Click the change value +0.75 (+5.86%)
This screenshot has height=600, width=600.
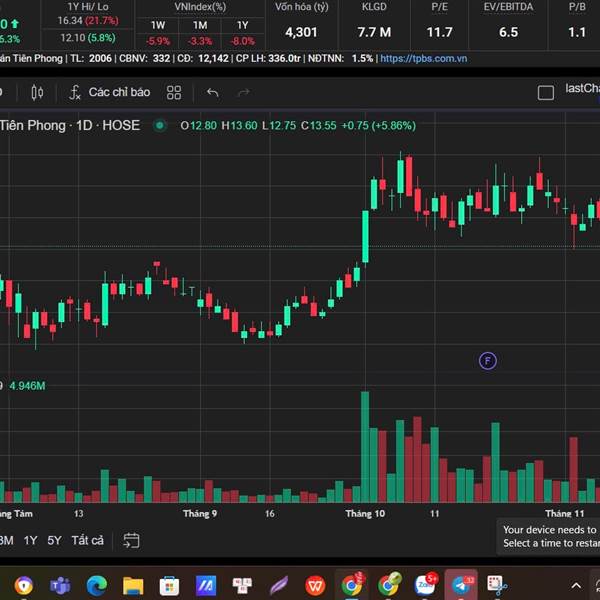[x=378, y=126]
